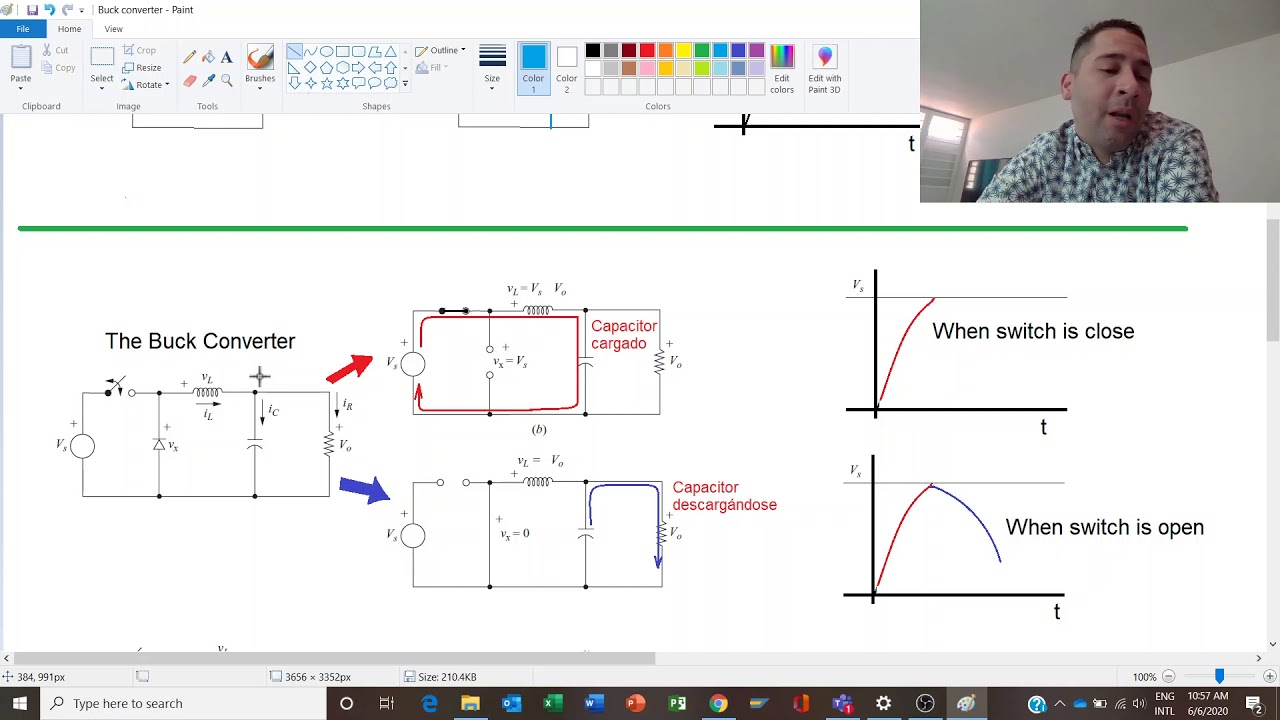The width and height of the screenshot is (1280, 720).
Task: Open Microsoft Teams from the taskbar
Action: click(842, 704)
